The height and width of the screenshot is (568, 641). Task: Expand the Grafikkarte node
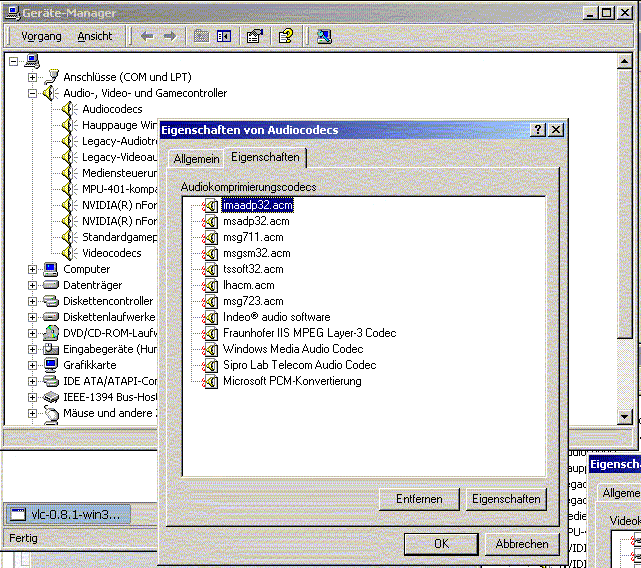click(x=32, y=365)
